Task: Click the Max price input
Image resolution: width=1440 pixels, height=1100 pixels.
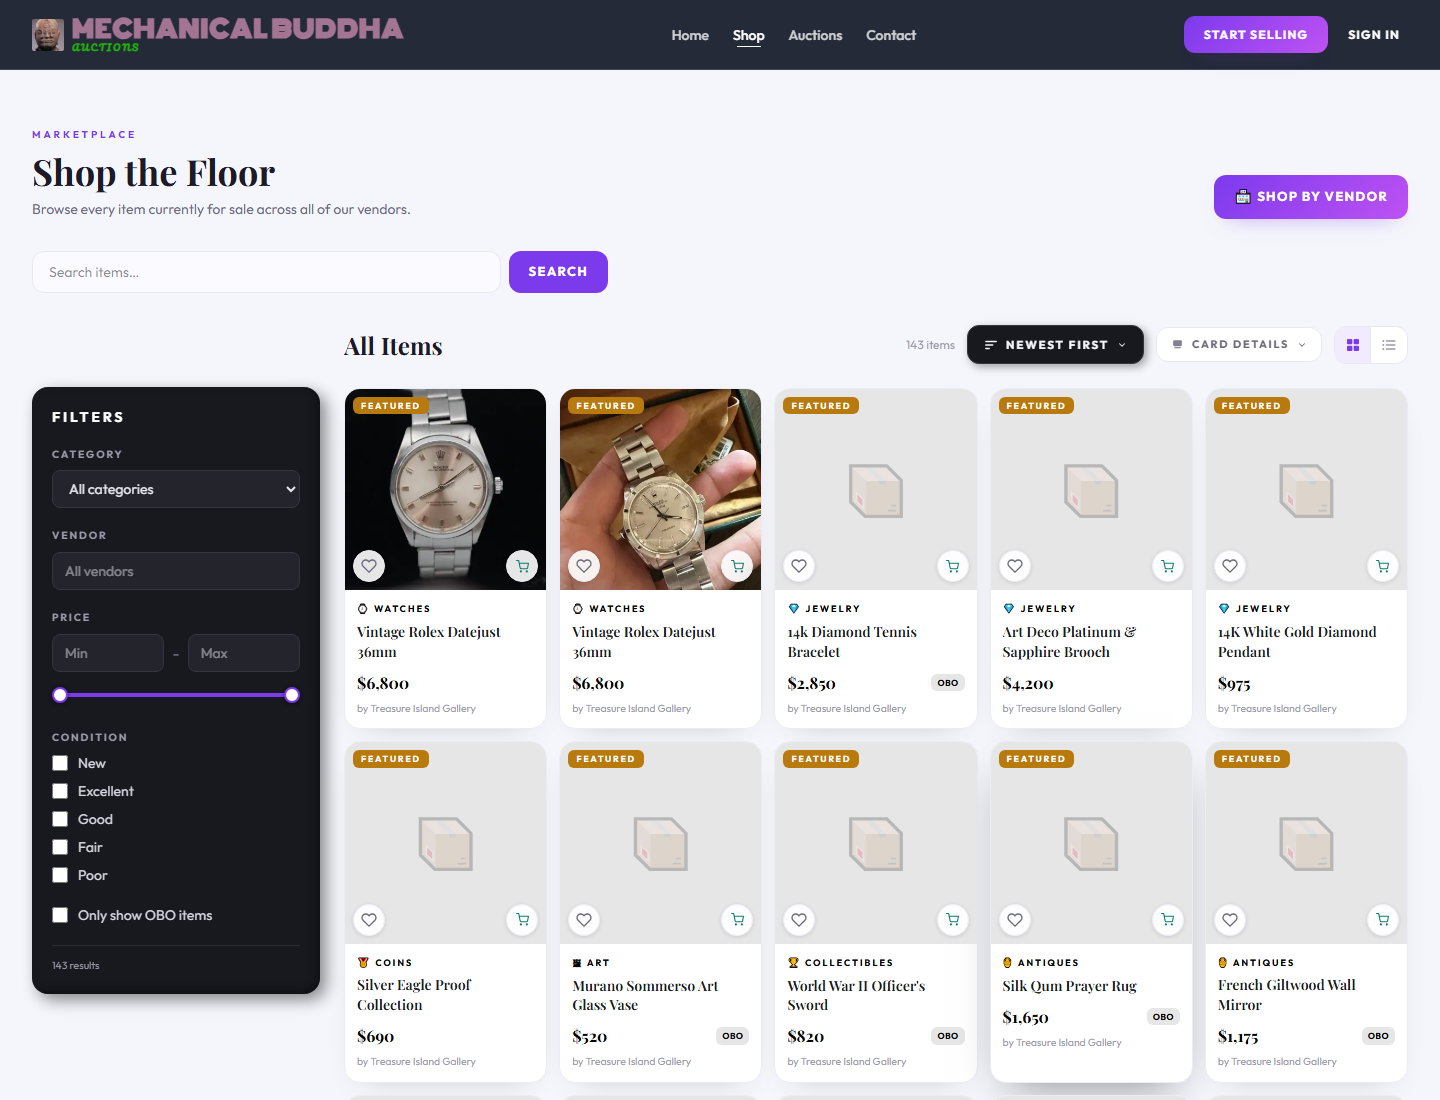Action: [x=244, y=653]
